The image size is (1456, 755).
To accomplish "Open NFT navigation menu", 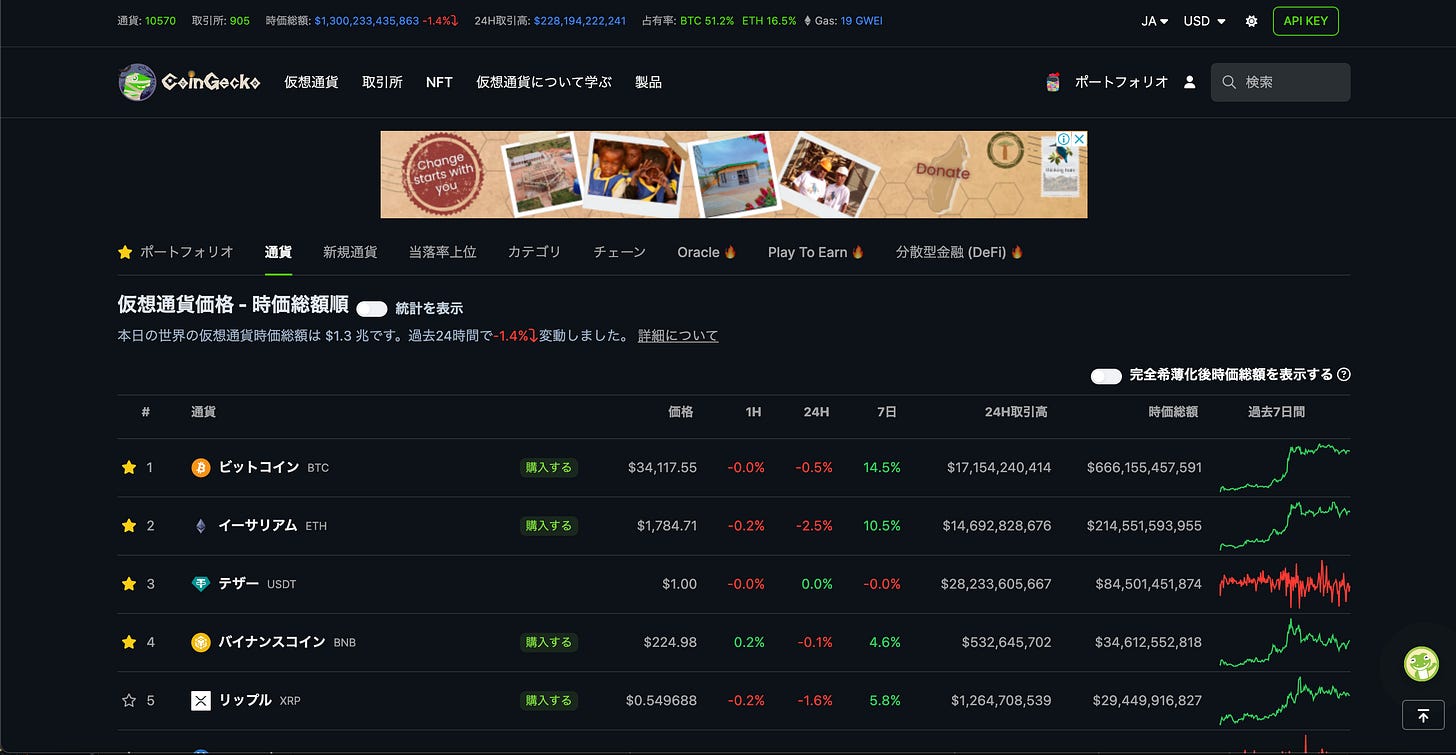I will pos(439,82).
